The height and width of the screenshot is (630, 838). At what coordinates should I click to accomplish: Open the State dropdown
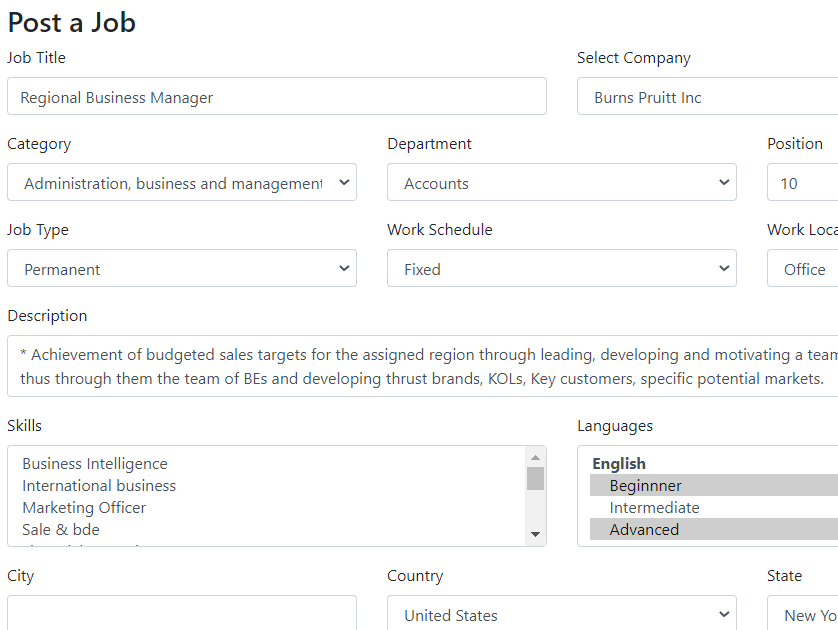coord(803,613)
